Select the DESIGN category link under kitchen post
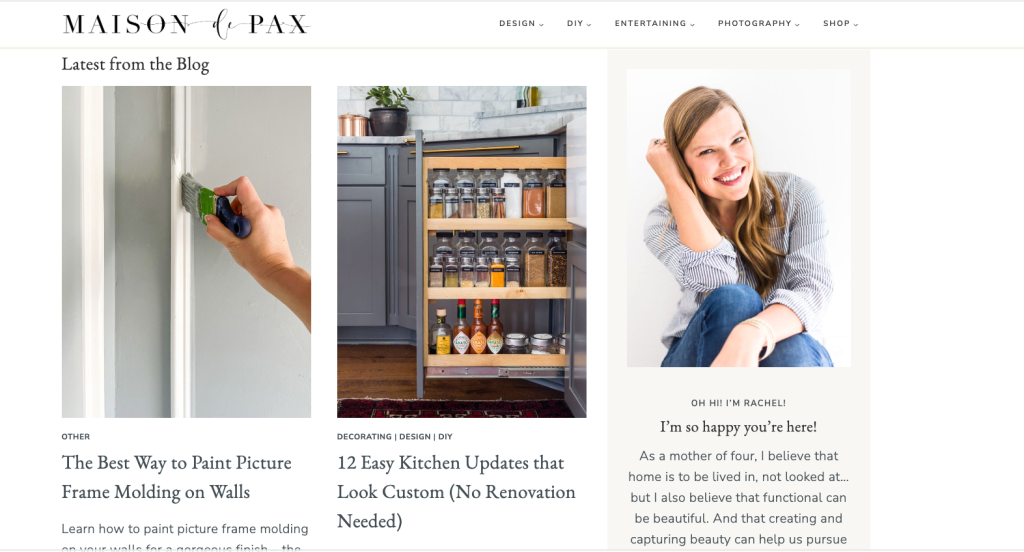Image resolution: width=1024 pixels, height=552 pixels. (x=415, y=436)
